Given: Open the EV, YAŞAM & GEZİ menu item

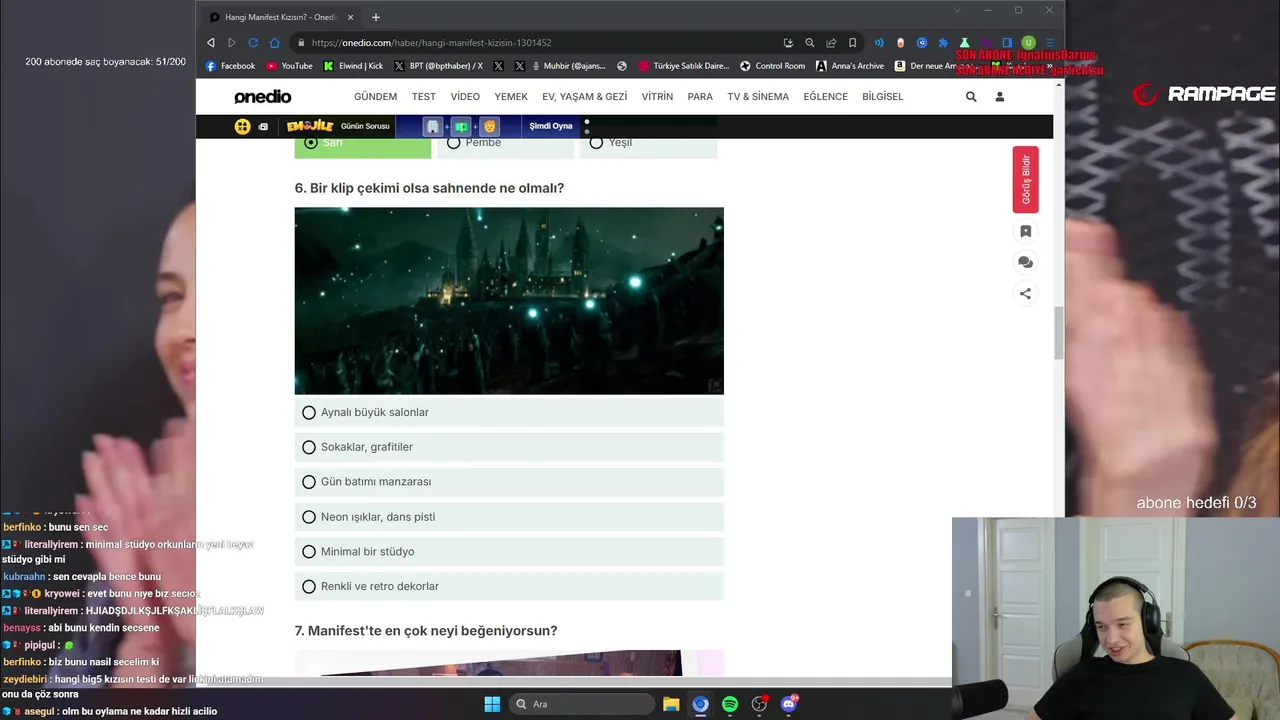Looking at the screenshot, I should [585, 97].
